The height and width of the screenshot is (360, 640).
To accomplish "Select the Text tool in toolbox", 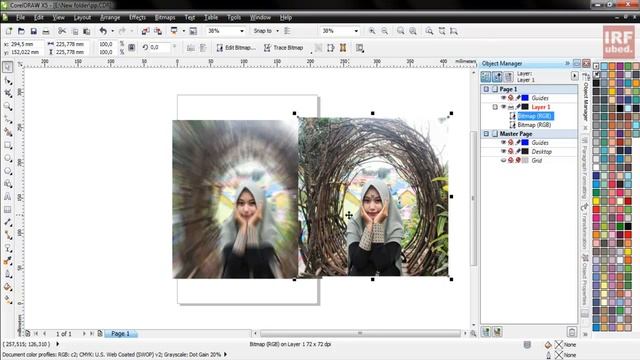I will point(7,197).
